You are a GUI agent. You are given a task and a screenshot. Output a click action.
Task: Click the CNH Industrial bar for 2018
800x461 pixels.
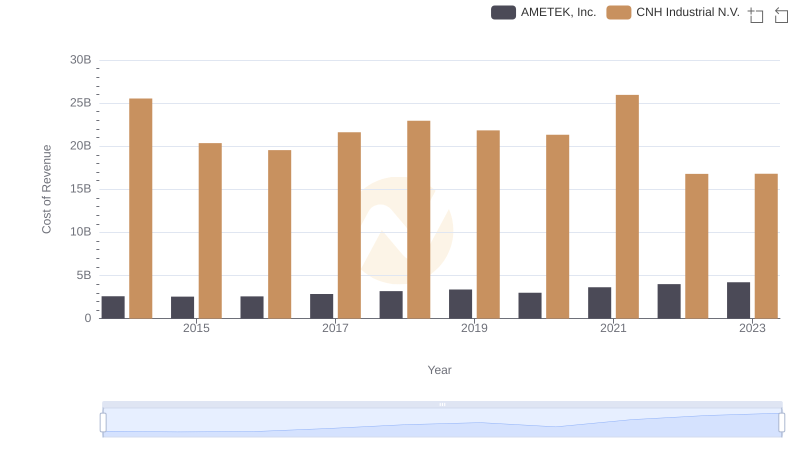tap(418, 219)
